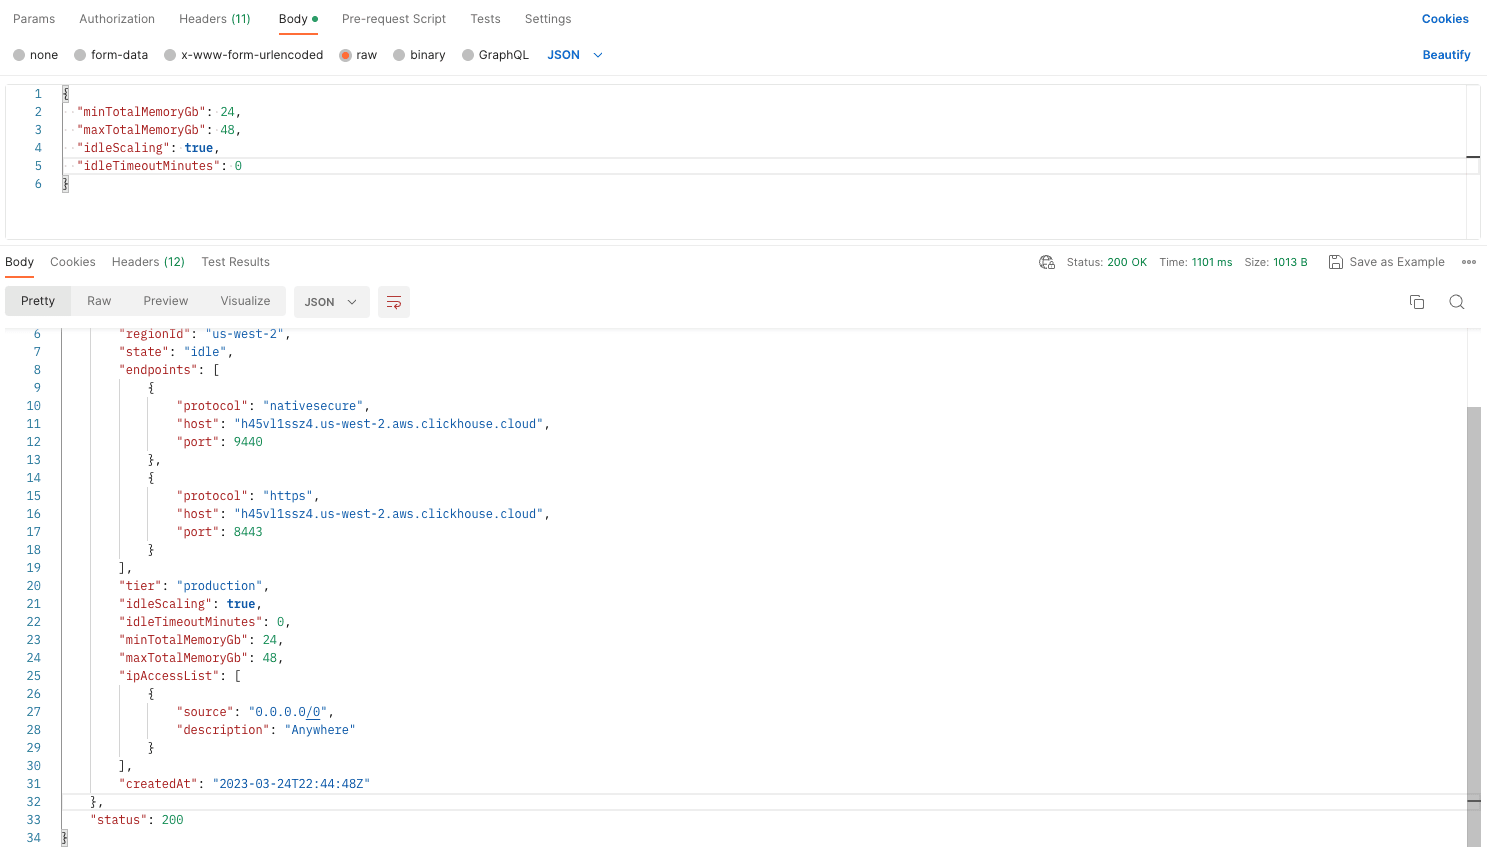Open the Cookies link at top right
1487x849 pixels.
[x=1445, y=19]
